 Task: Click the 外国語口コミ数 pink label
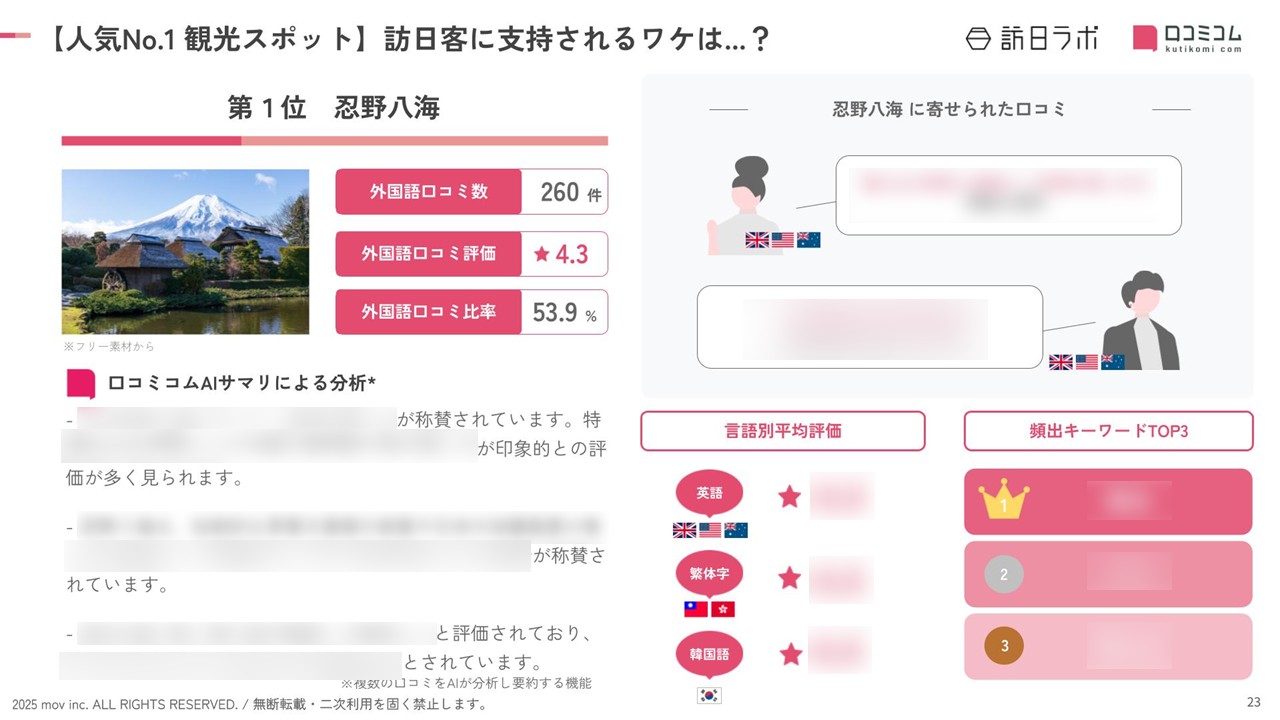coord(428,191)
